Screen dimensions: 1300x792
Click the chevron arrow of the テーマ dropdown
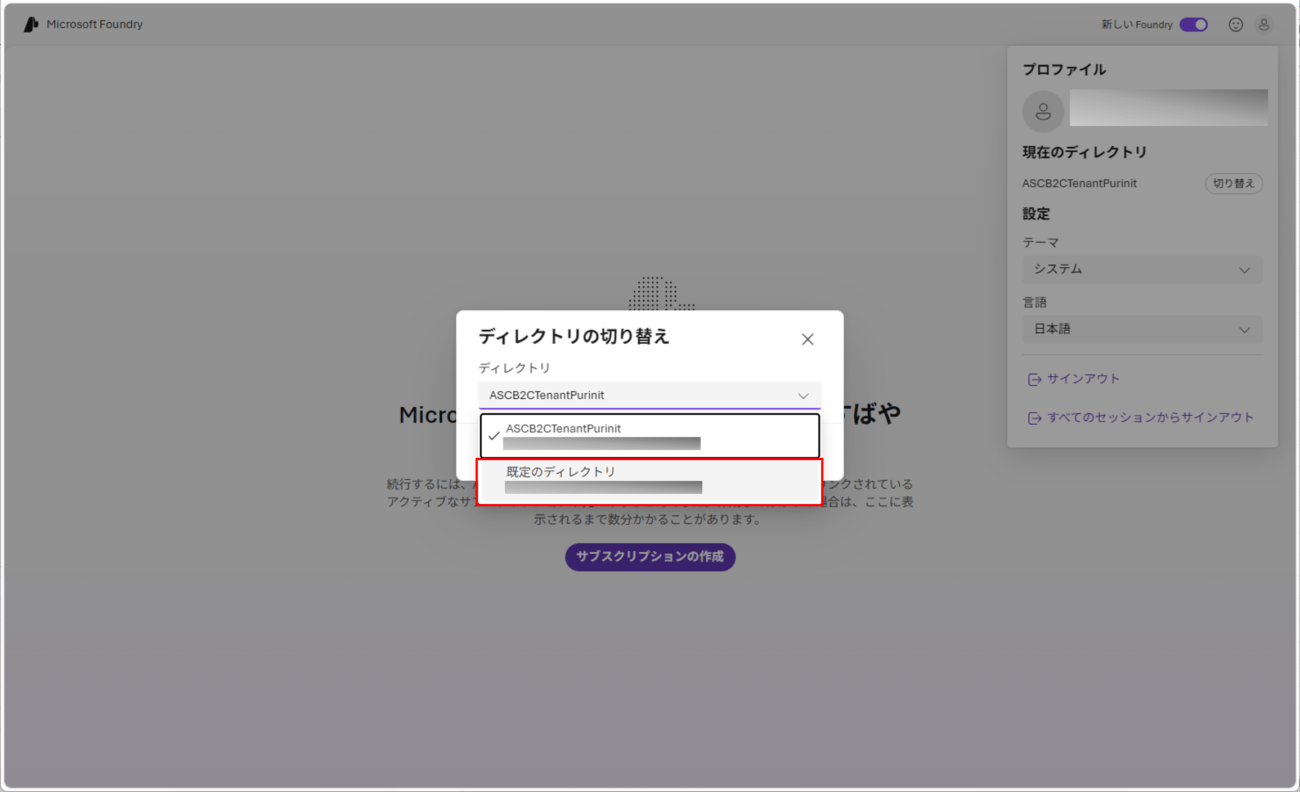point(1245,270)
